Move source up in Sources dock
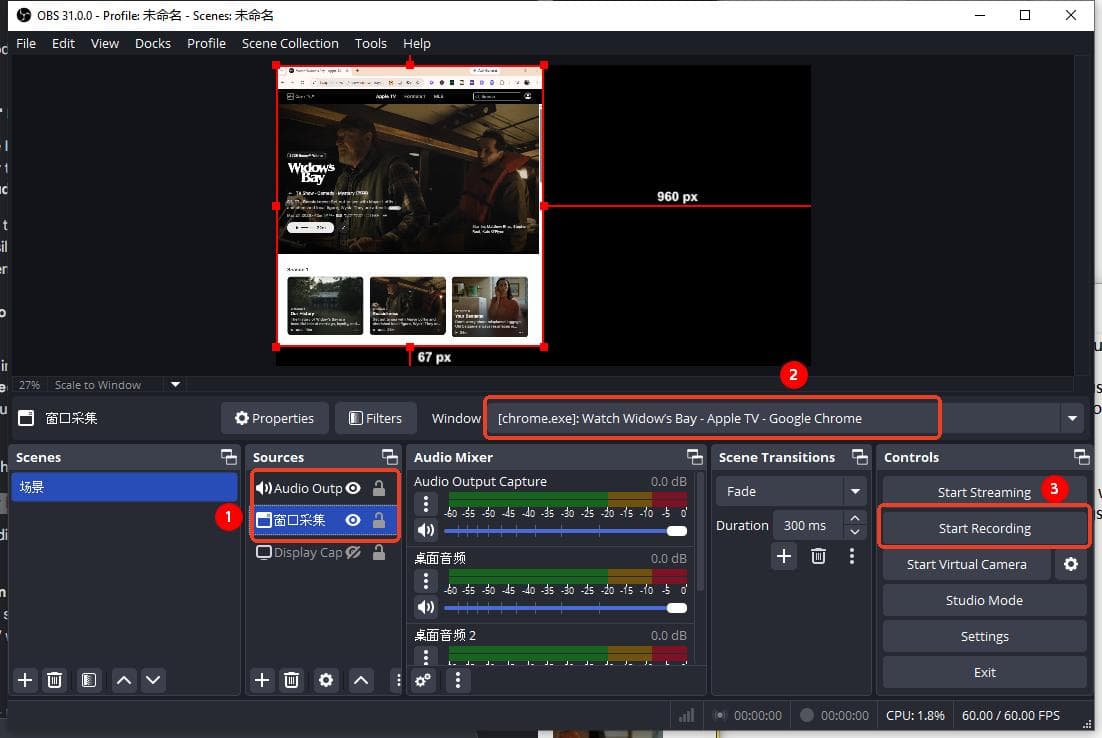1102x738 pixels. pyautogui.click(x=361, y=680)
